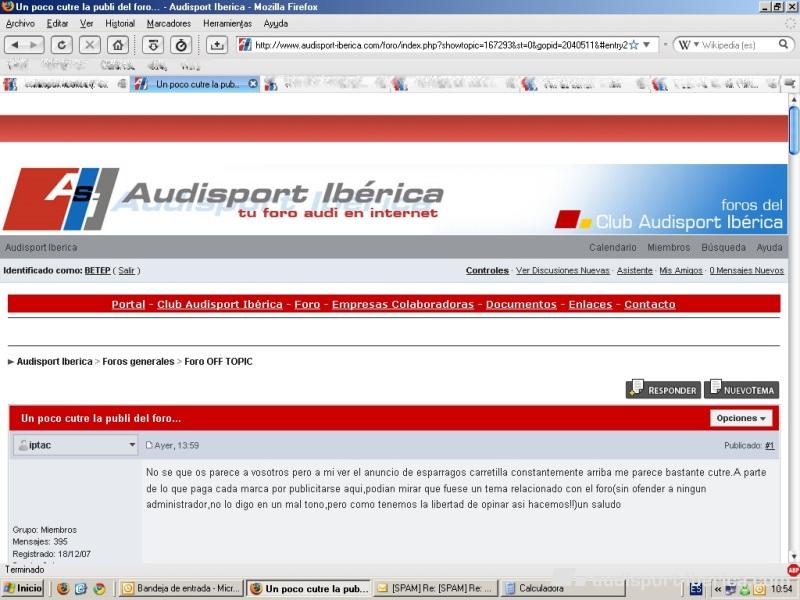Viewport: 800px width, 600px height.
Task: Open the Mis Amigos link
Action: click(681, 270)
